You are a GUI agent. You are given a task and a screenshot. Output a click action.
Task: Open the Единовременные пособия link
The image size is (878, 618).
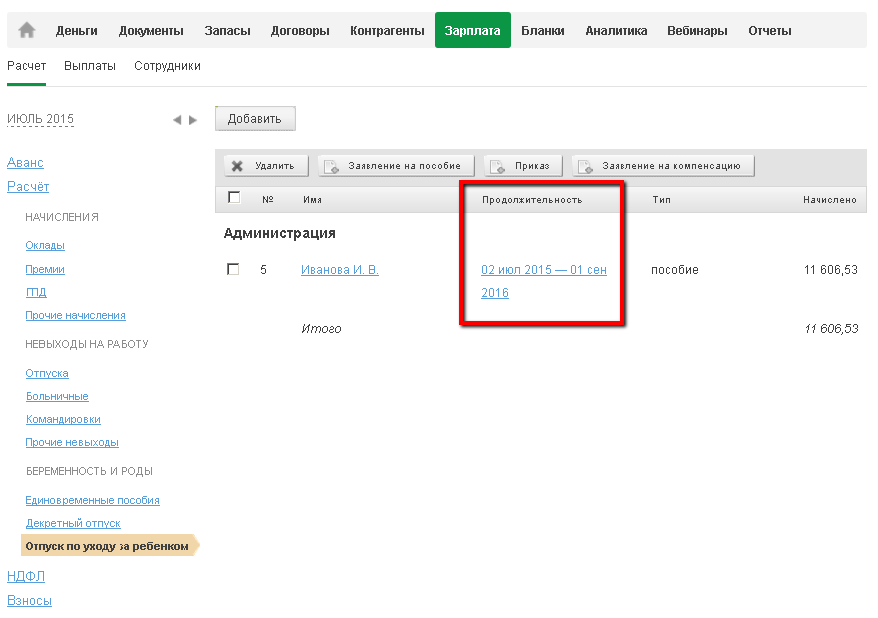(92, 500)
